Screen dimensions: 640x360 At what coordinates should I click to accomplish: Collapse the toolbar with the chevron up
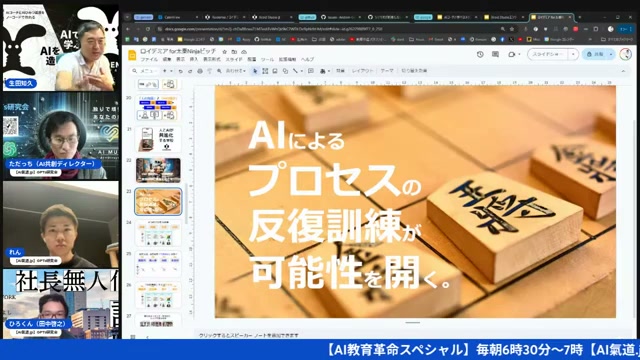pos(623,71)
